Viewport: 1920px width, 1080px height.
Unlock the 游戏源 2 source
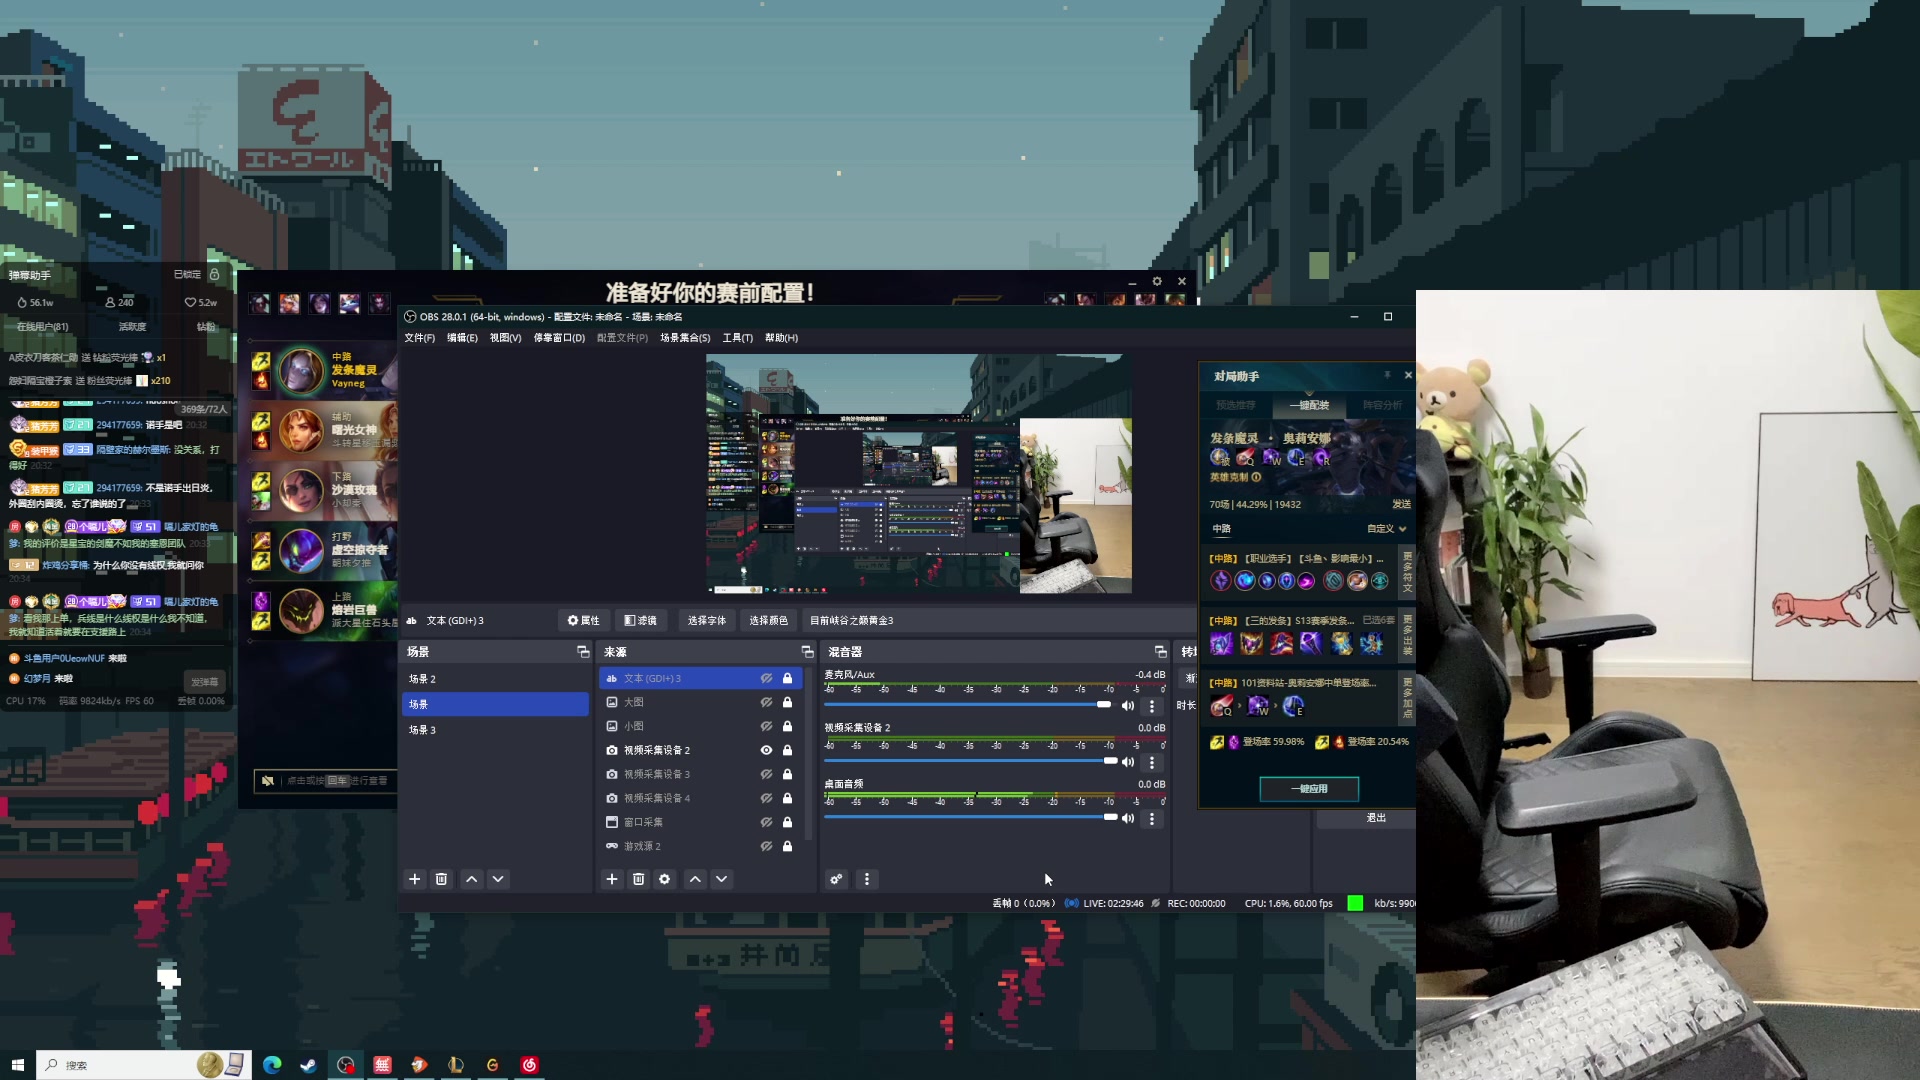pyautogui.click(x=787, y=846)
